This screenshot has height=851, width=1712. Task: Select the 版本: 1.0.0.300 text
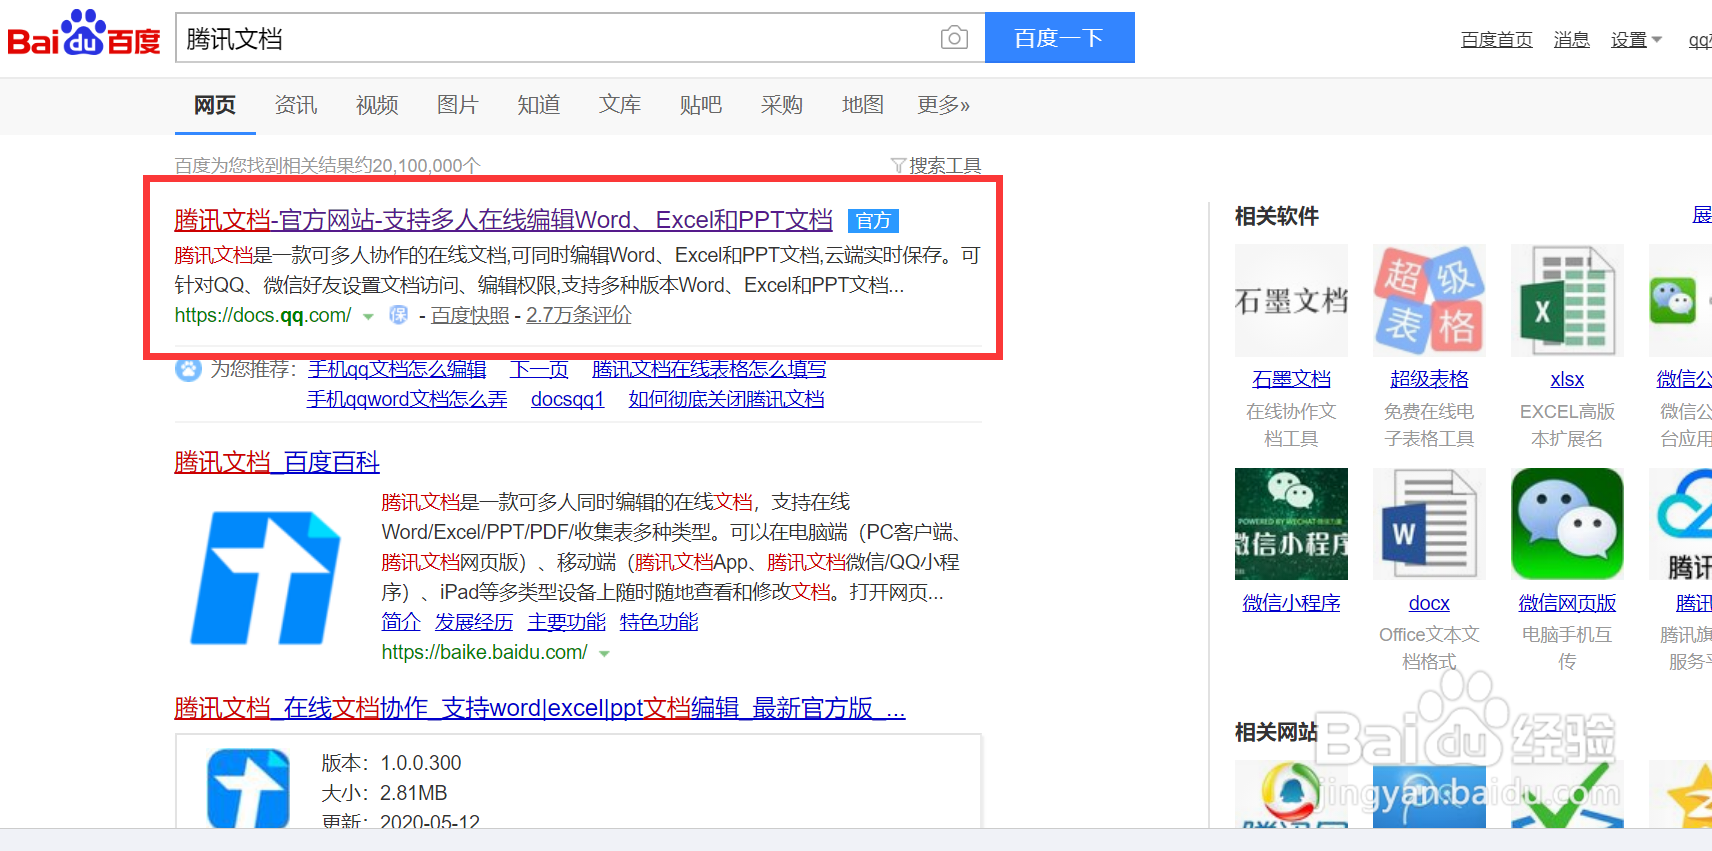tap(391, 763)
